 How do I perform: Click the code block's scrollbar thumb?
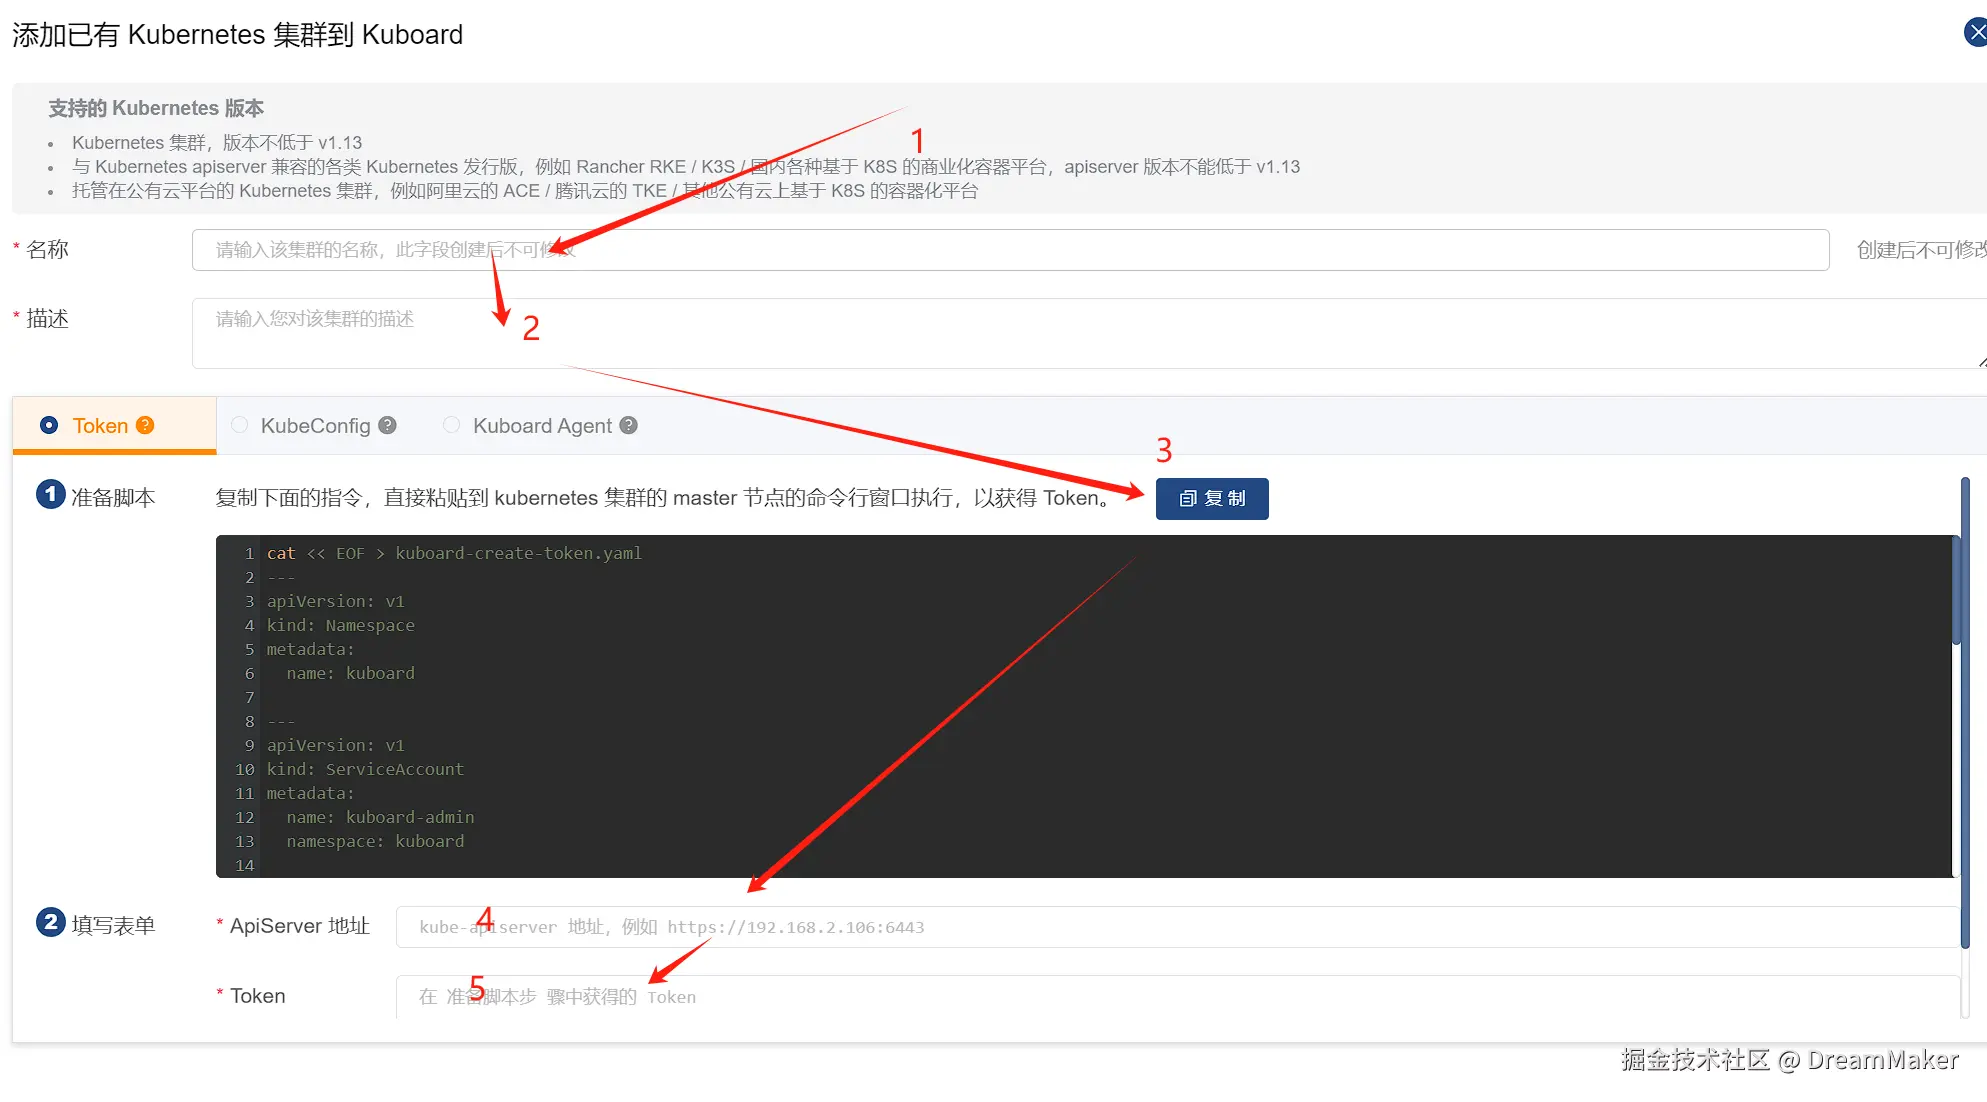tap(1956, 590)
